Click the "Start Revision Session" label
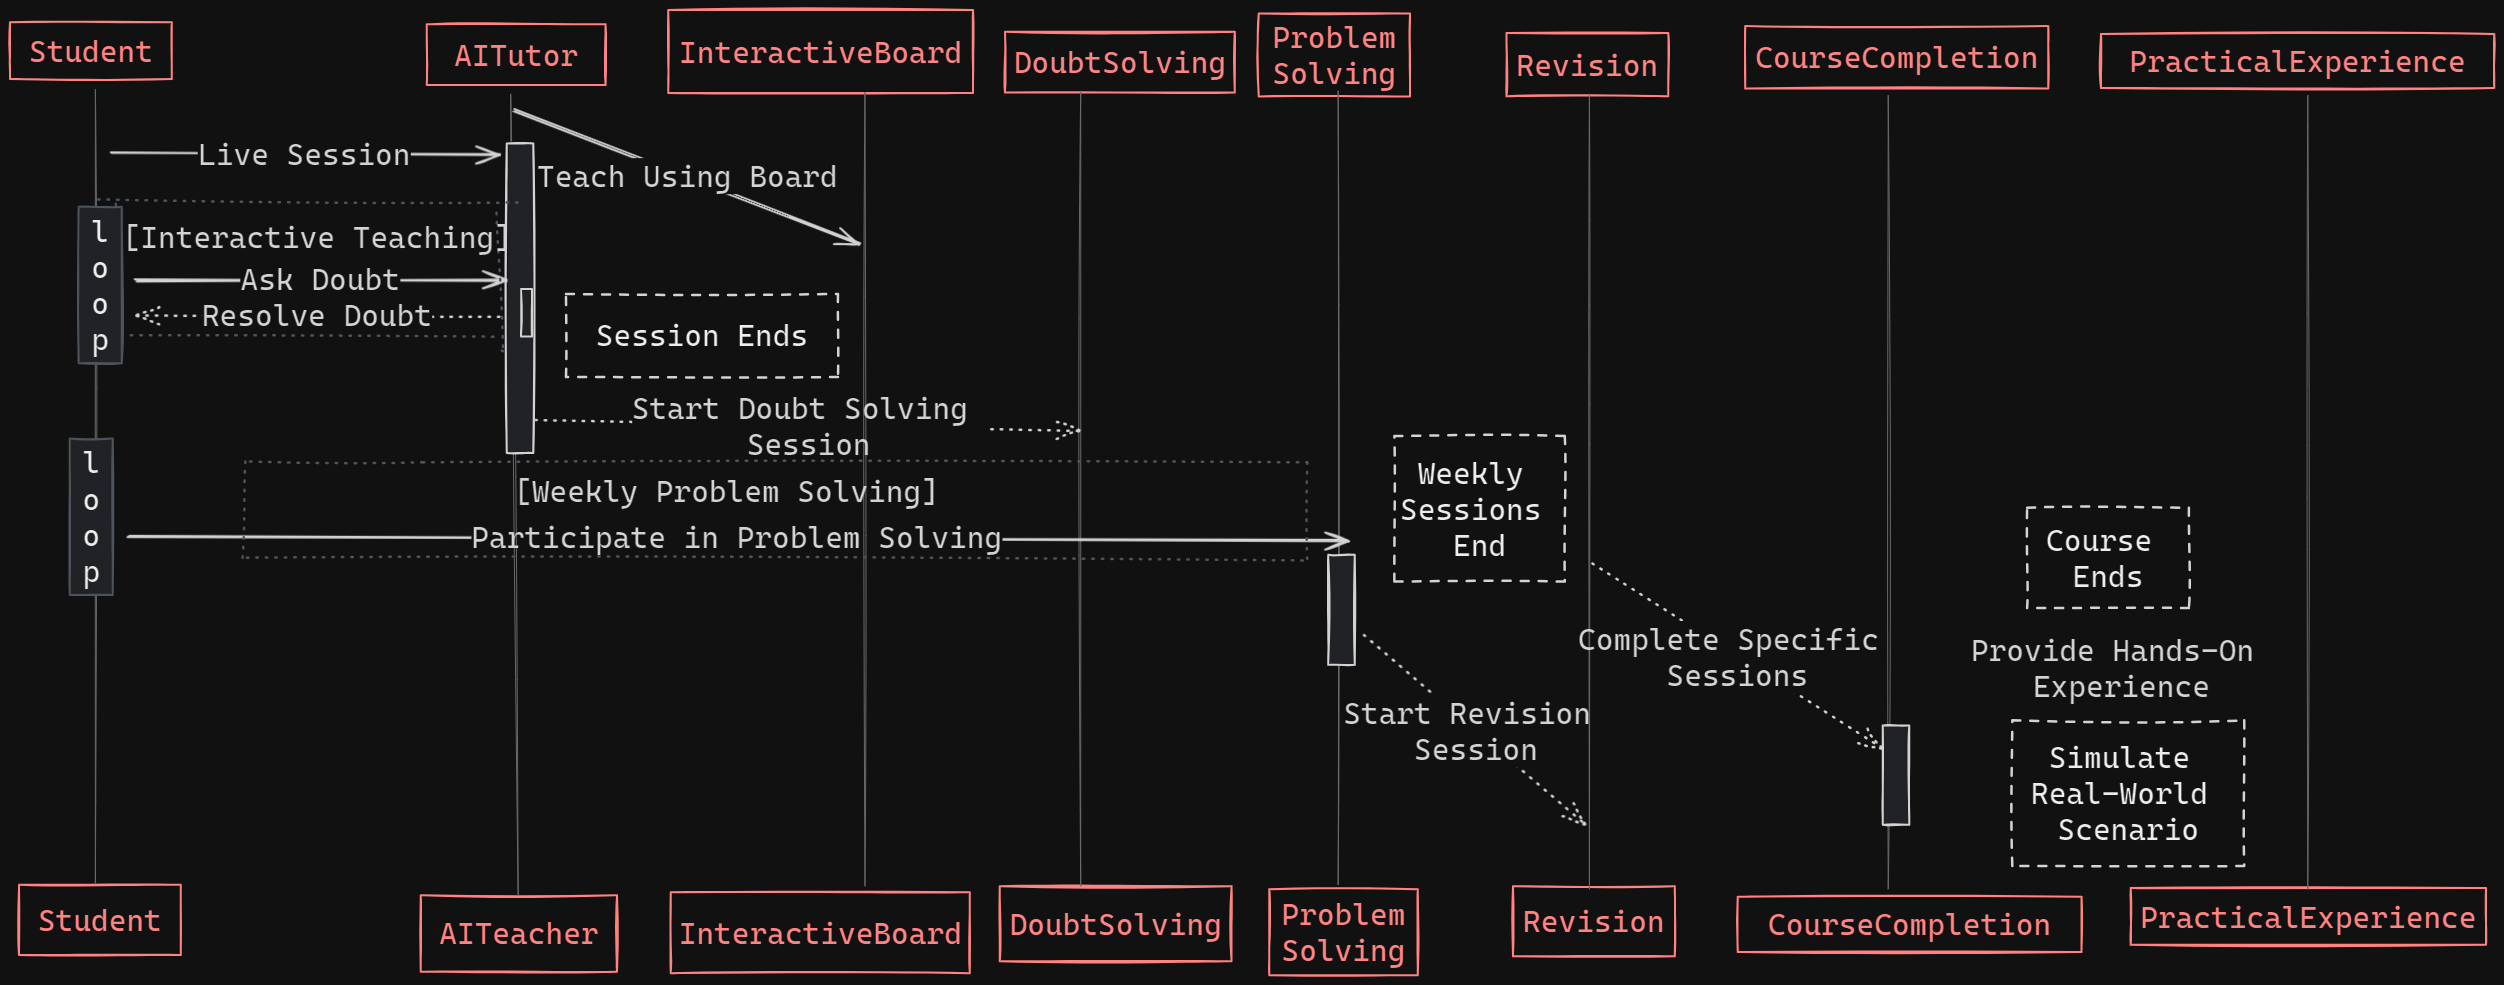The width and height of the screenshot is (2504, 985). 1466,731
